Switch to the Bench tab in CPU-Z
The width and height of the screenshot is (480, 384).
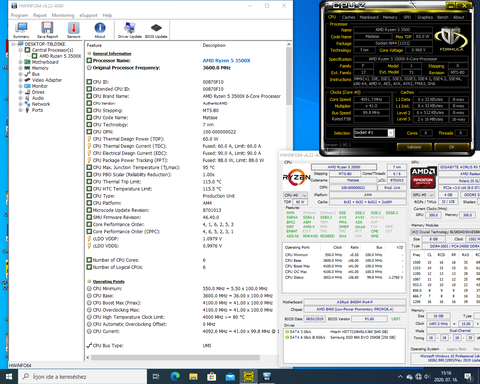click(443, 17)
